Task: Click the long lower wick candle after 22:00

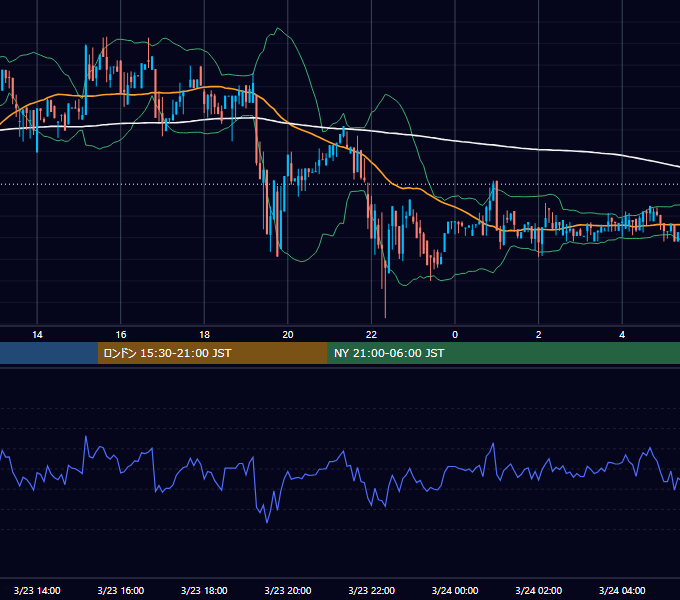Action: pyautogui.click(x=385, y=288)
